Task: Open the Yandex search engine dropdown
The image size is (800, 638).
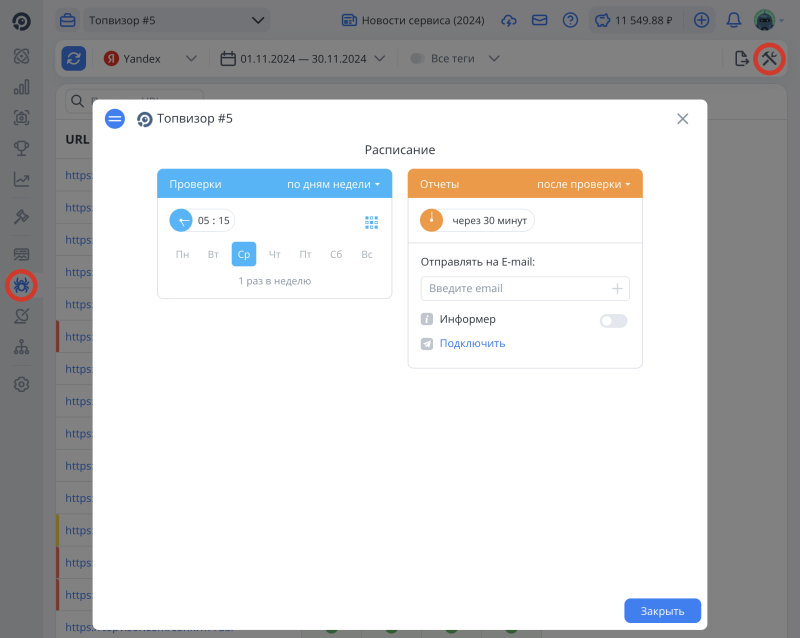Action: [150, 59]
